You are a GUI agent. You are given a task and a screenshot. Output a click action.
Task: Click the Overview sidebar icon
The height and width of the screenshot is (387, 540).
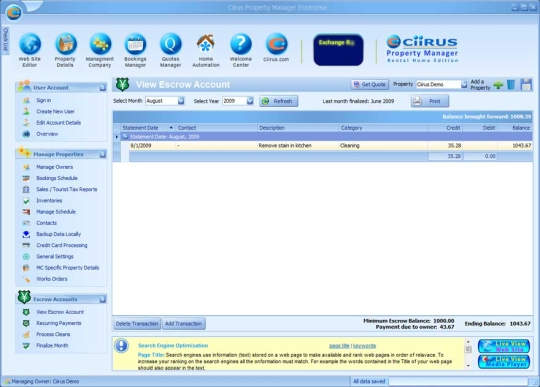26,134
